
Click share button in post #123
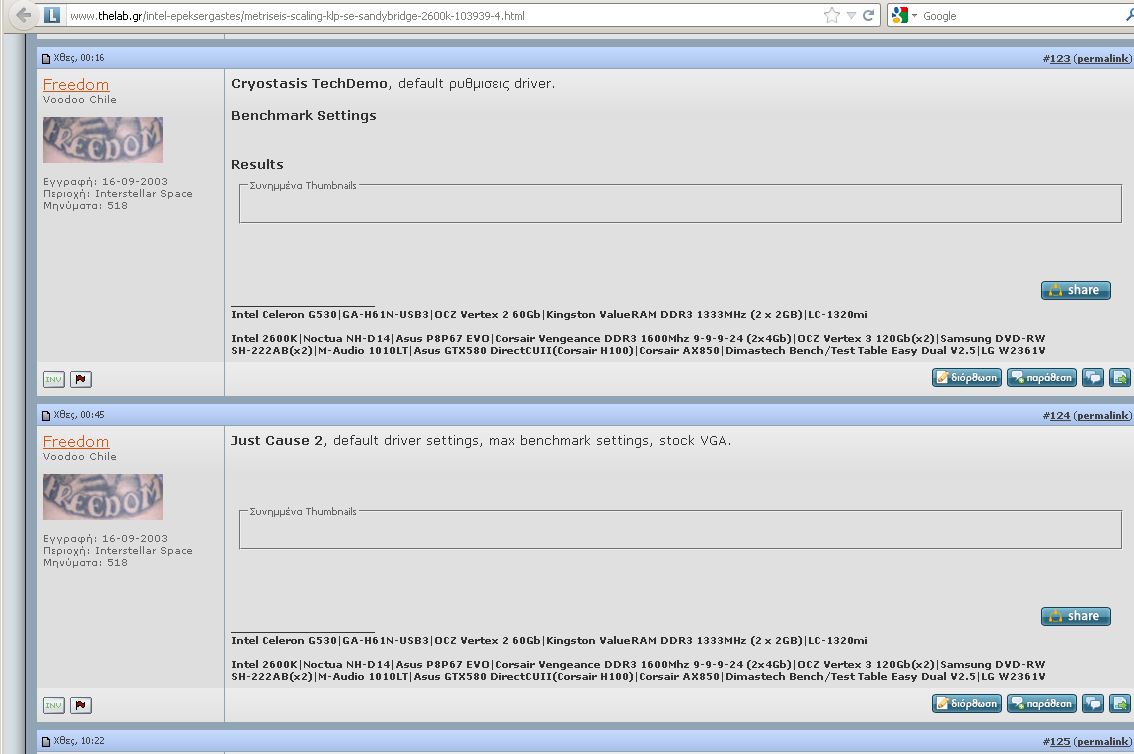pyautogui.click(x=1075, y=290)
